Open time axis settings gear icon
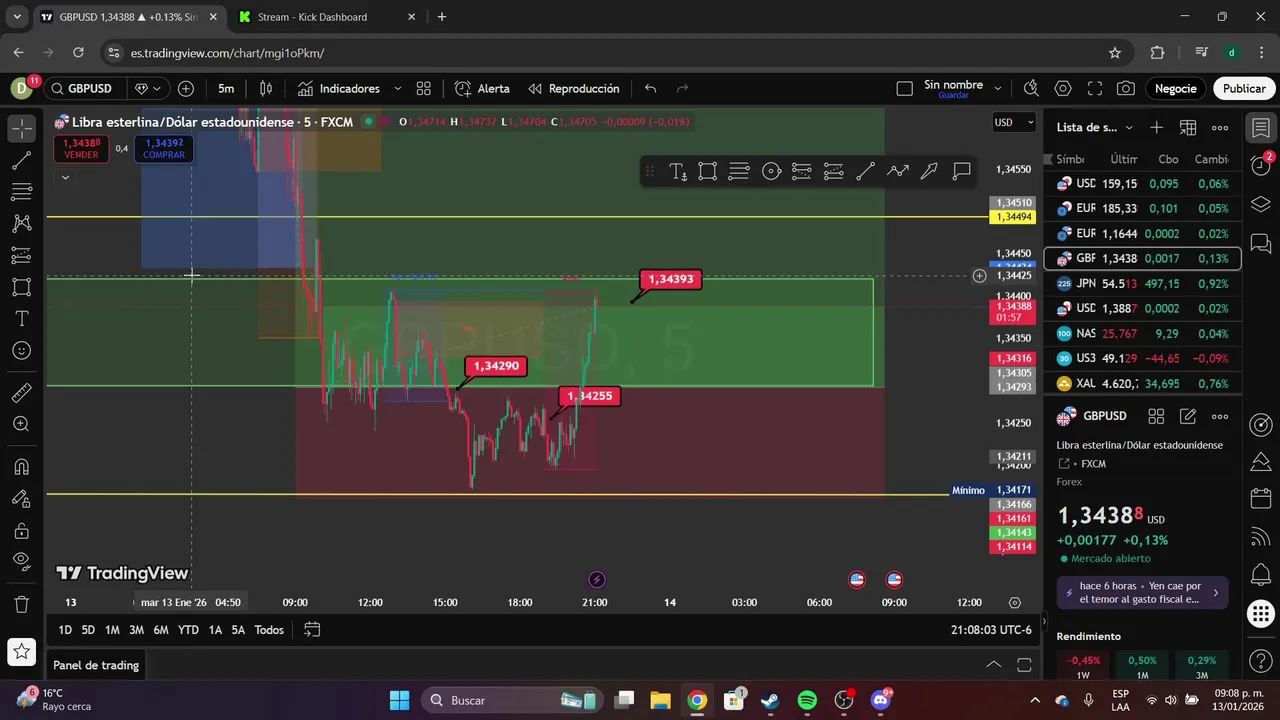Screen dimensions: 1280x720 point(1015,603)
